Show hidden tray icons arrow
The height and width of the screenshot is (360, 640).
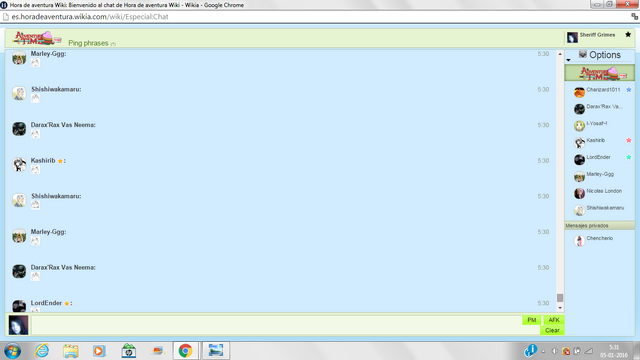543,351
